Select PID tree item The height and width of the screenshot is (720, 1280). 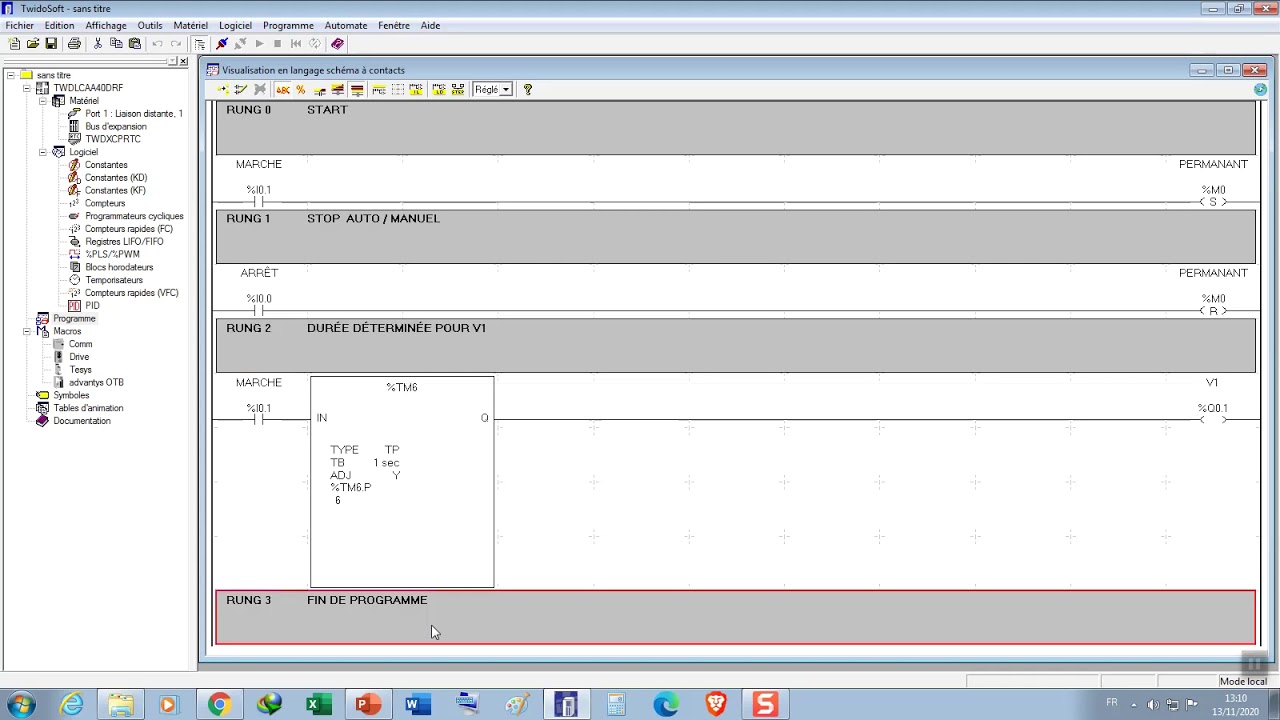pyautogui.click(x=92, y=306)
